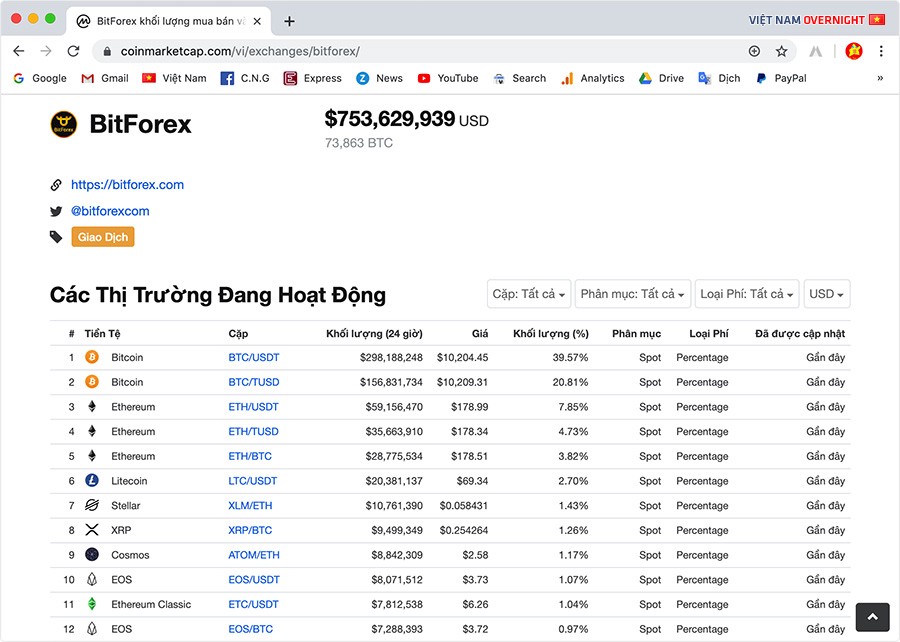
Task: Open the ETC/USDT pair link
Action: pyautogui.click(x=253, y=604)
